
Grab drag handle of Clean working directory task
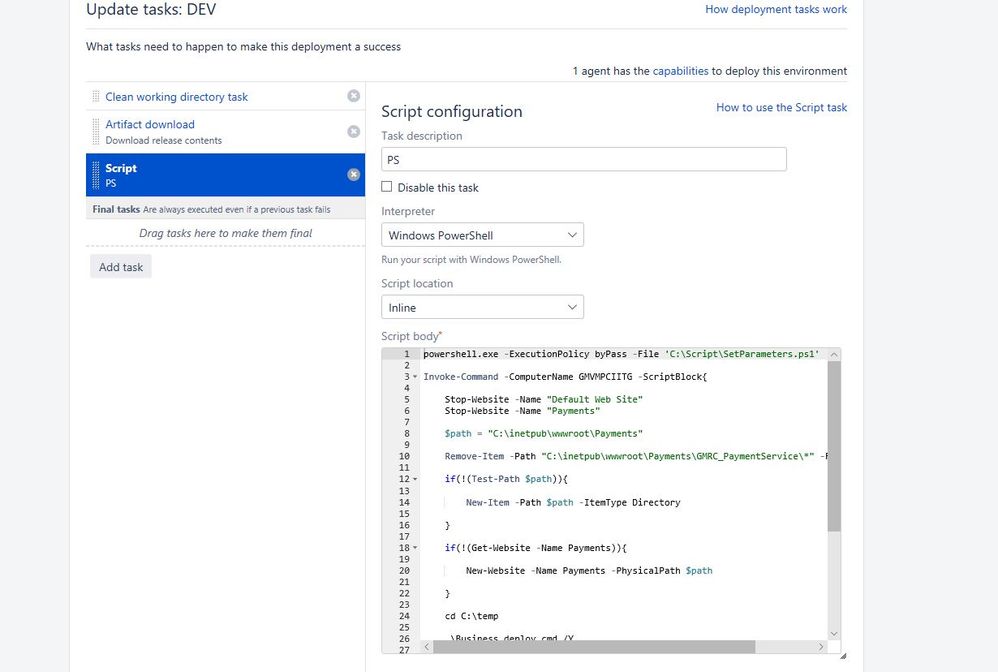[95, 97]
